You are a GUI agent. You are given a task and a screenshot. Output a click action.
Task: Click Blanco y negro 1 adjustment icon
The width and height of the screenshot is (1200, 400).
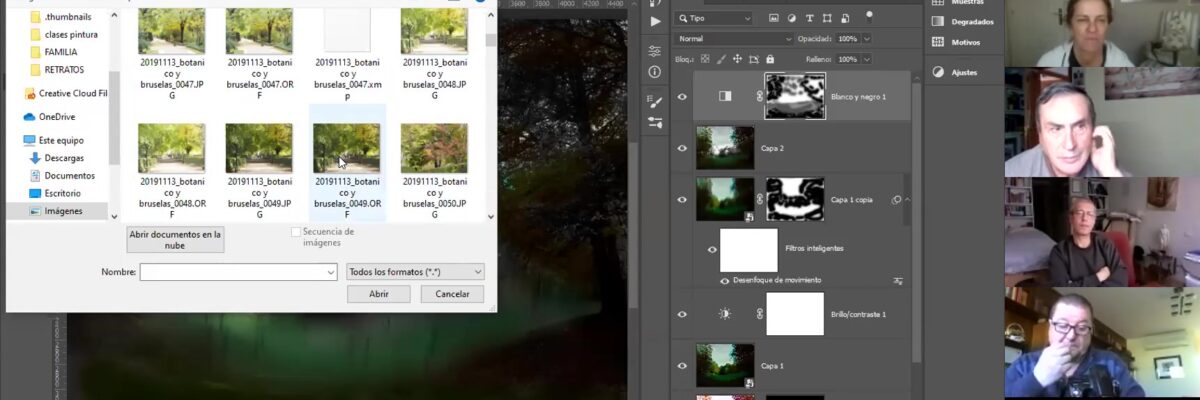(725, 96)
